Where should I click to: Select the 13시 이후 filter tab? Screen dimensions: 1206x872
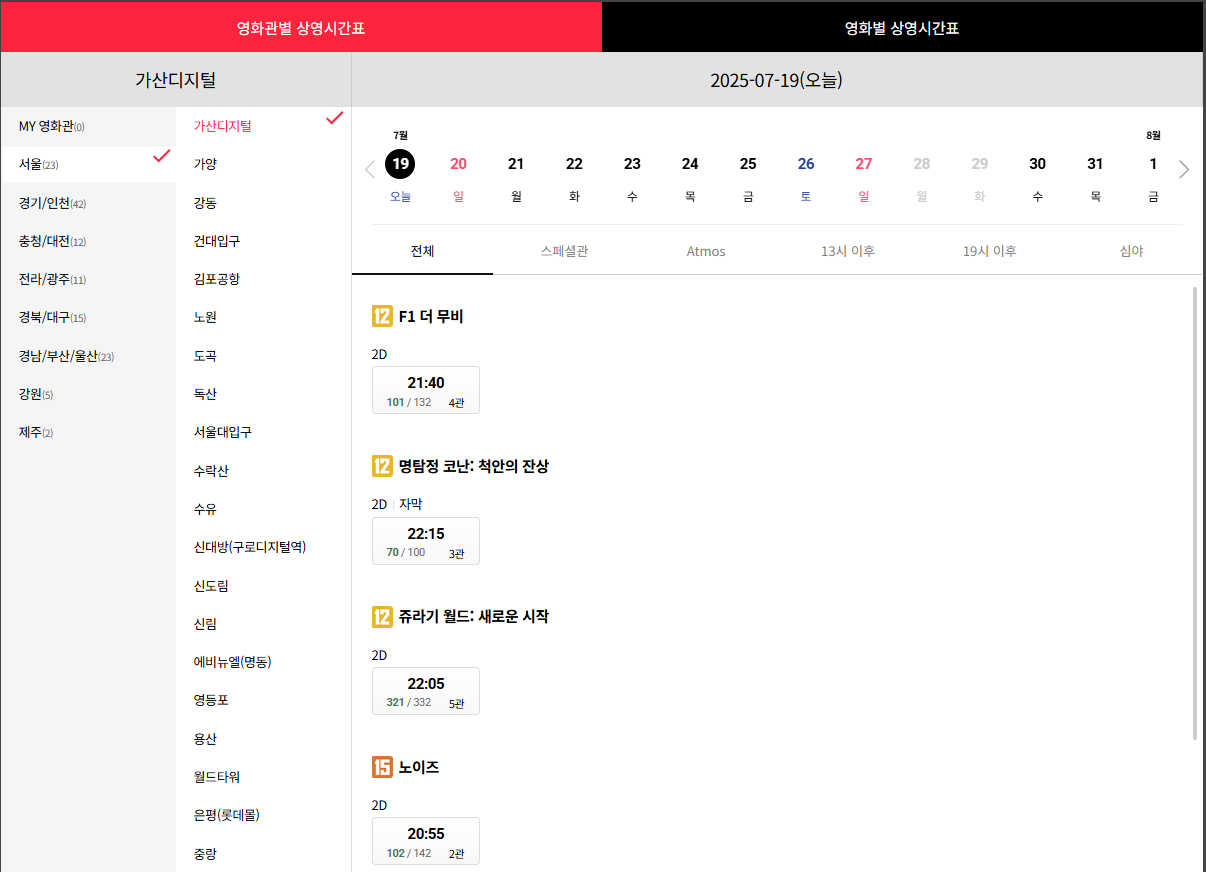(x=848, y=251)
